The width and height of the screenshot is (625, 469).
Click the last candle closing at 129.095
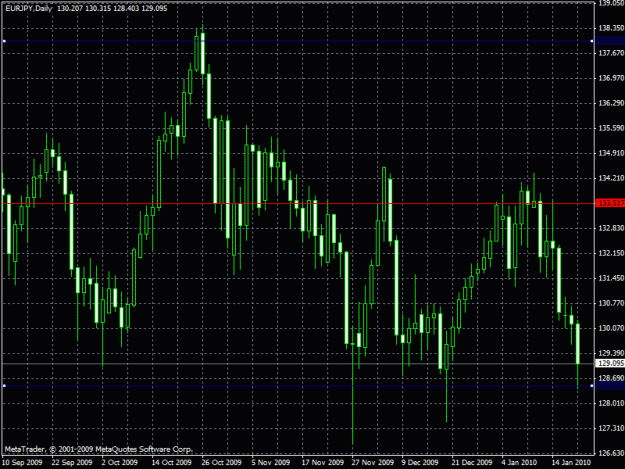point(578,343)
